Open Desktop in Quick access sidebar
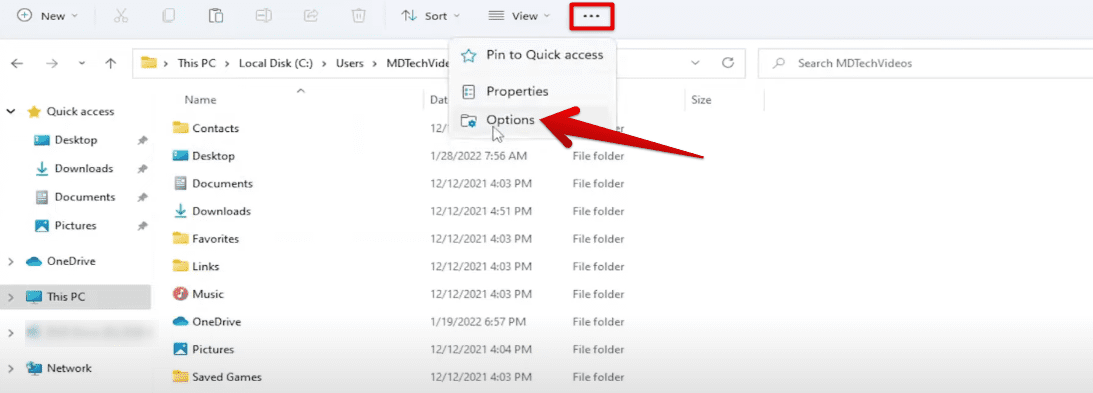 [x=76, y=140]
